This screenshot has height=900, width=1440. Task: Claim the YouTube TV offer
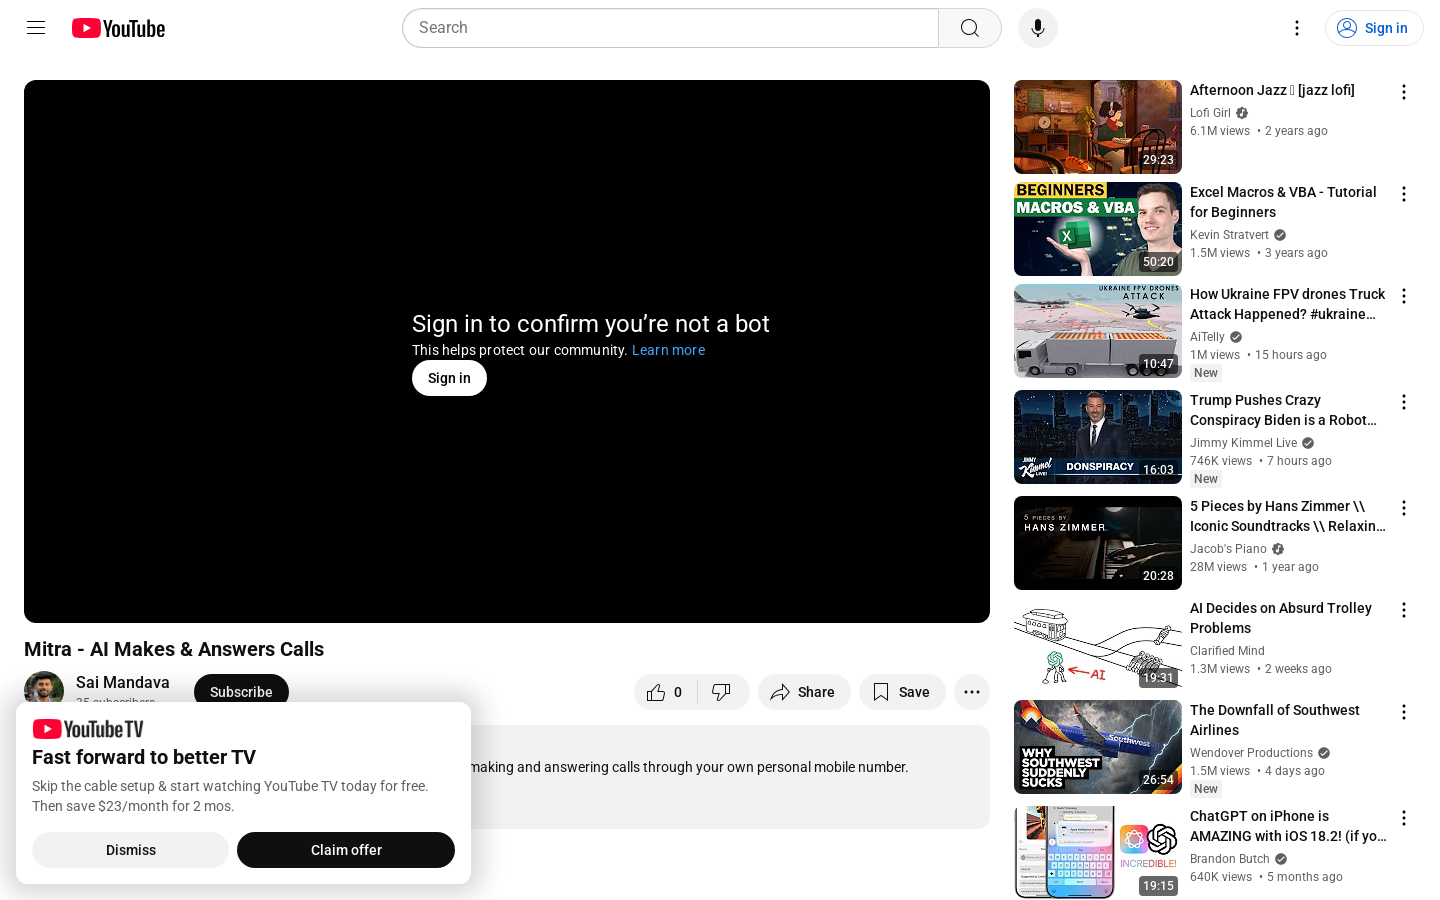(346, 850)
